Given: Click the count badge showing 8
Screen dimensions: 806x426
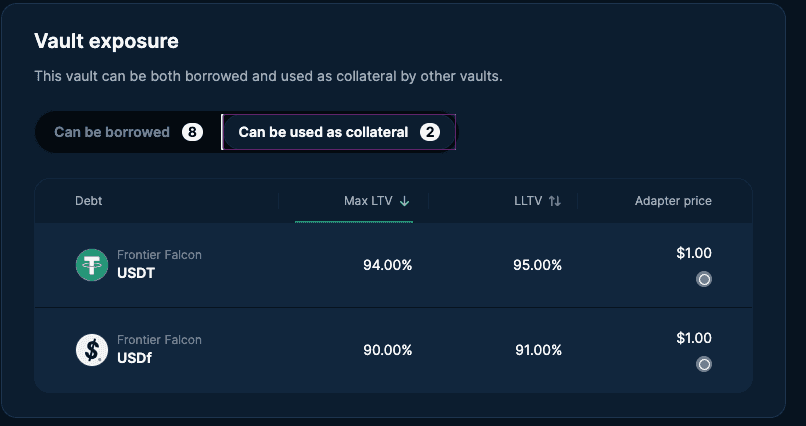Looking at the screenshot, I should click(192, 132).
